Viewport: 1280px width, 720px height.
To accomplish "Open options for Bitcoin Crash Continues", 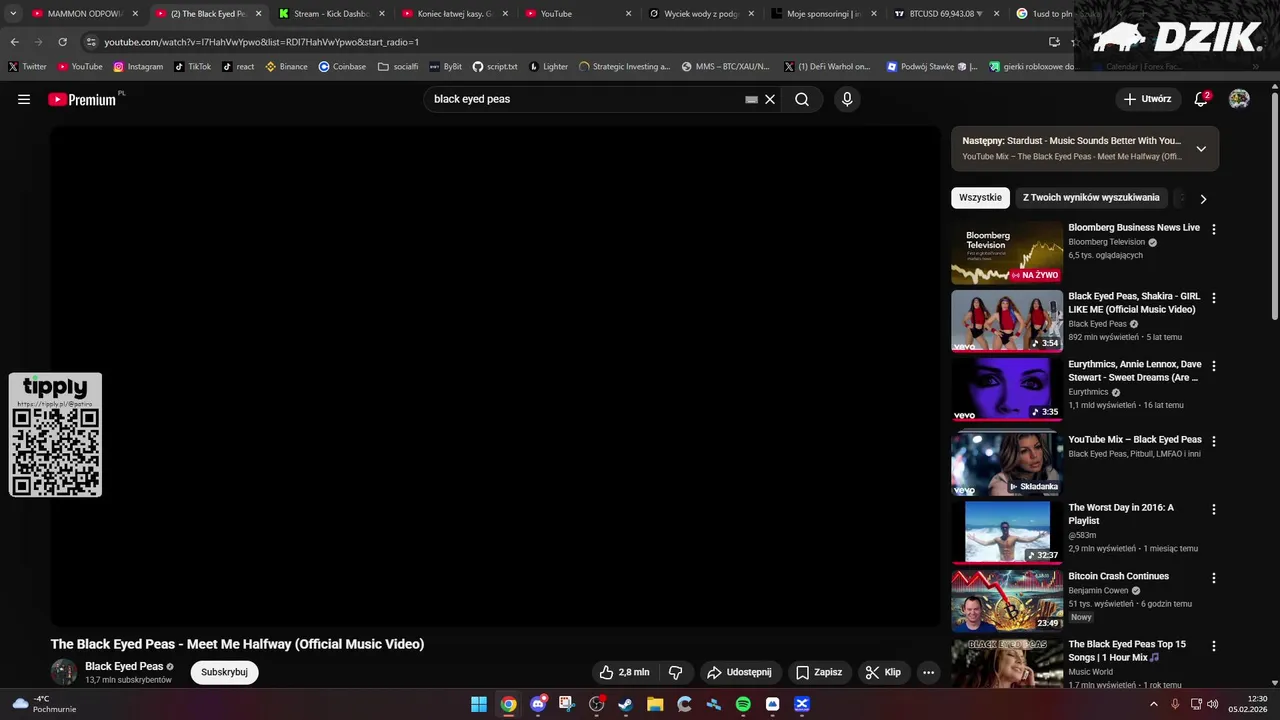I will [x=1214, y=578].
